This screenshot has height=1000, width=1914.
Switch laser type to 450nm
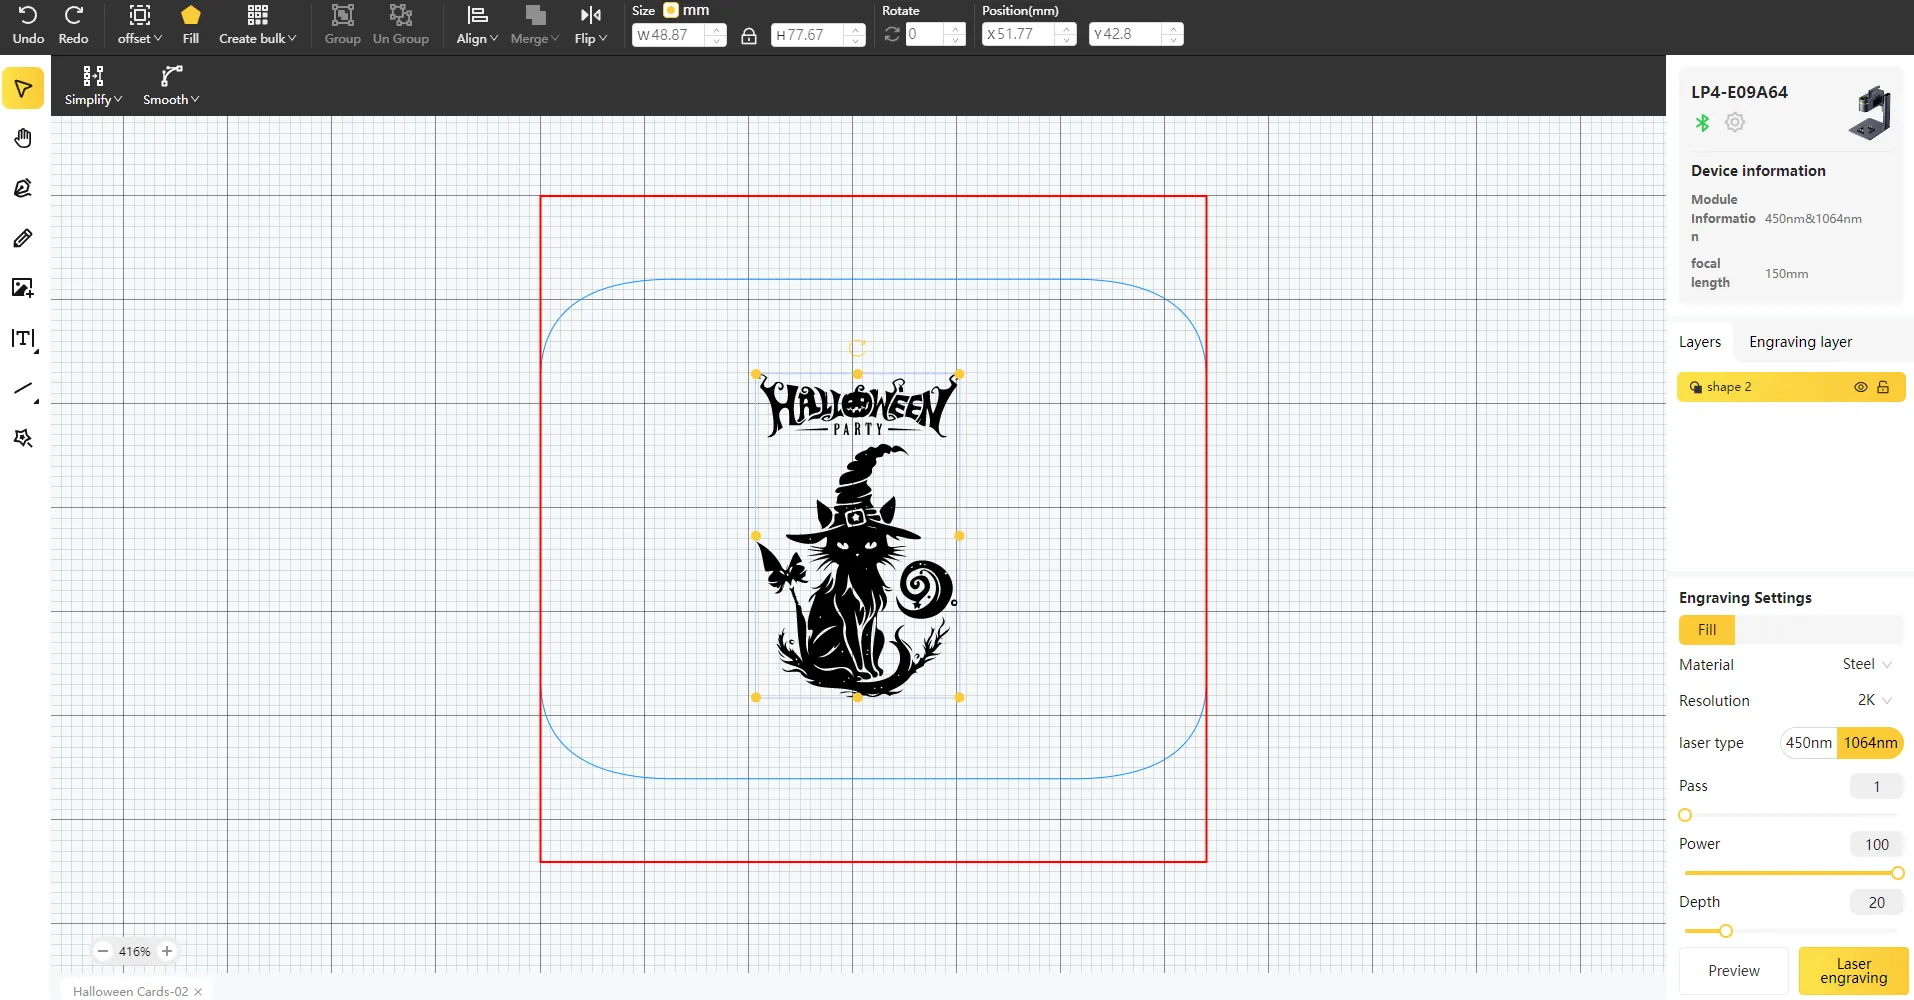tap(1809, 743)
